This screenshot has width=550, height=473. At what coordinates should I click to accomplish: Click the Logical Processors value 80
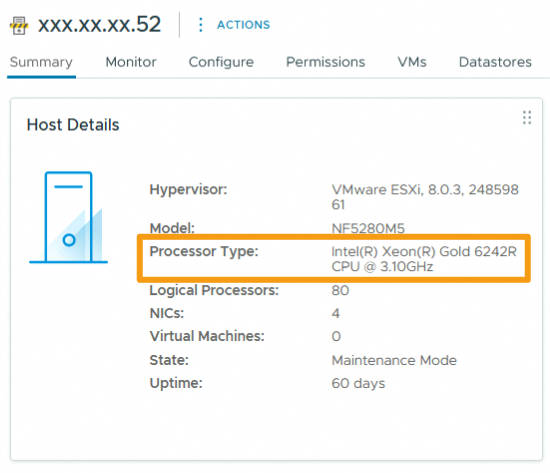coord(340,291)
